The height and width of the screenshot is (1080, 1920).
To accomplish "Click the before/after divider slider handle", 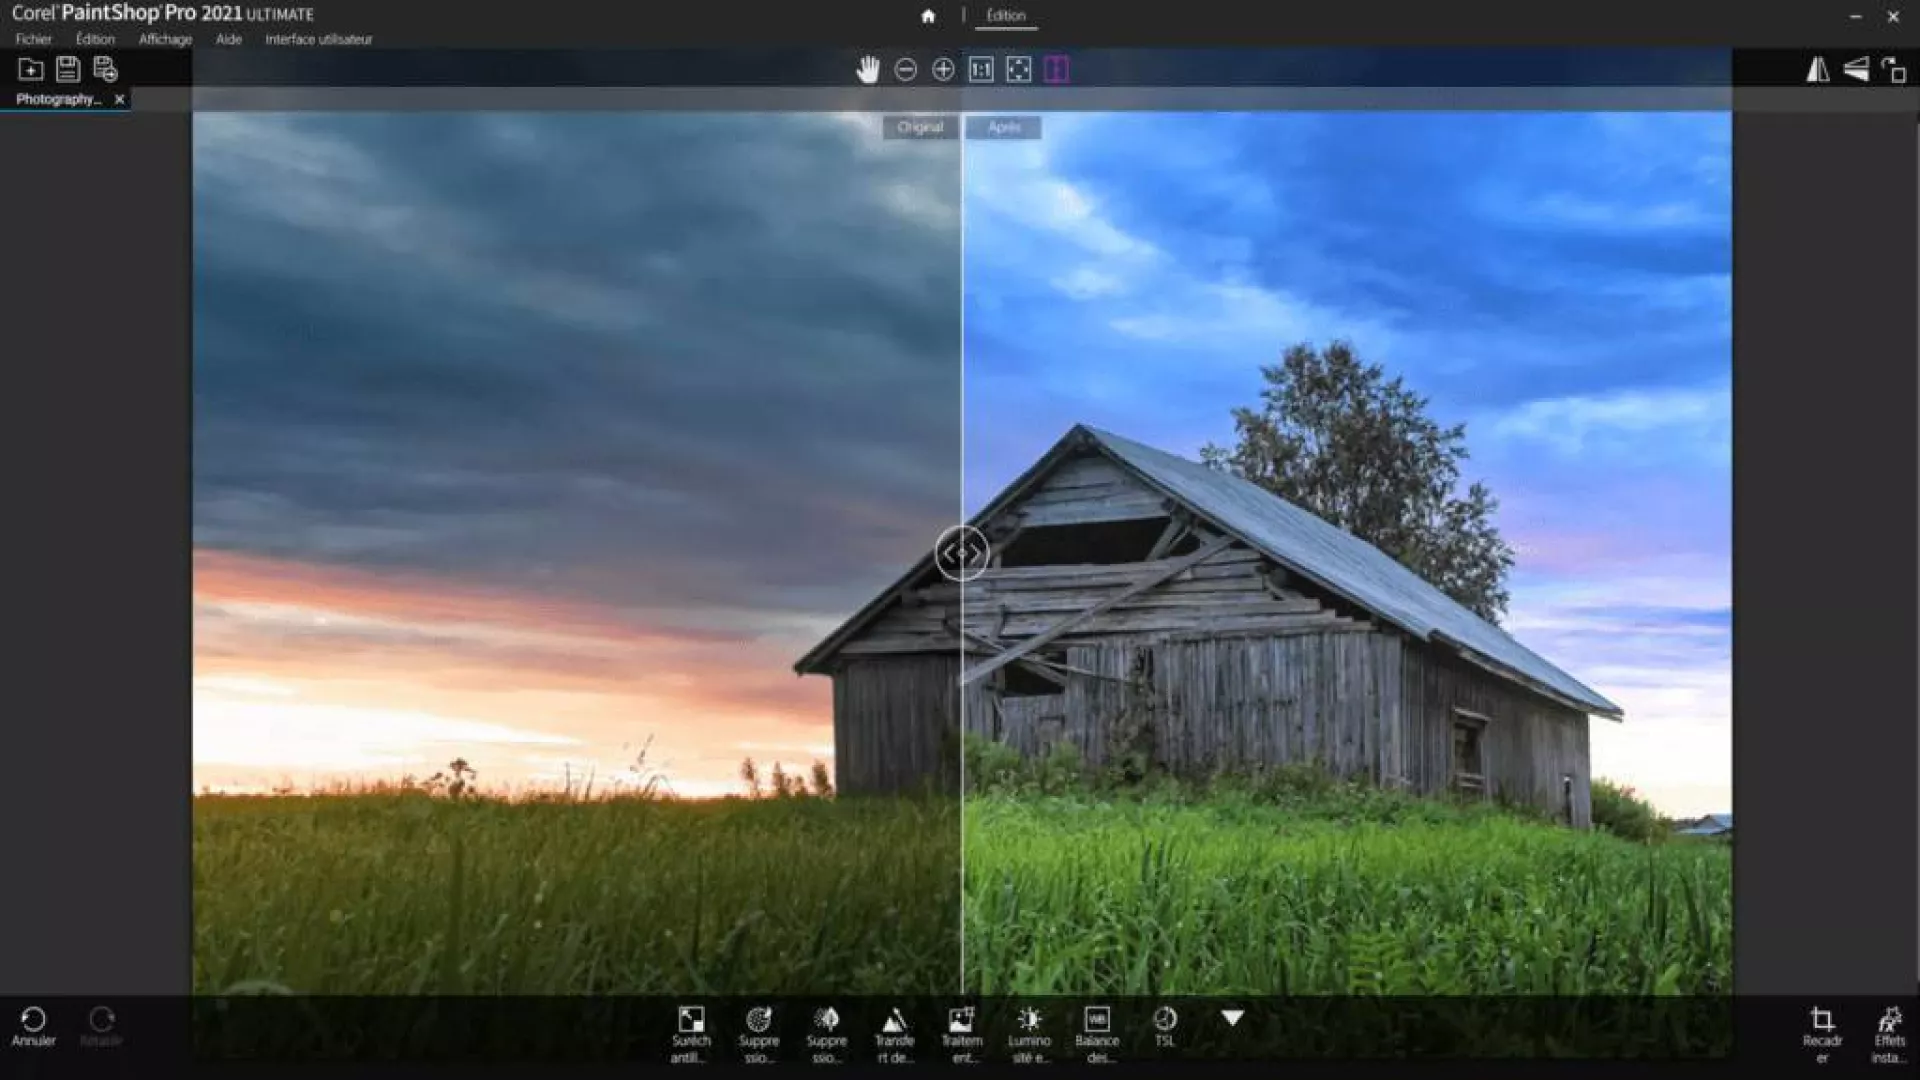I will point(961,553).
